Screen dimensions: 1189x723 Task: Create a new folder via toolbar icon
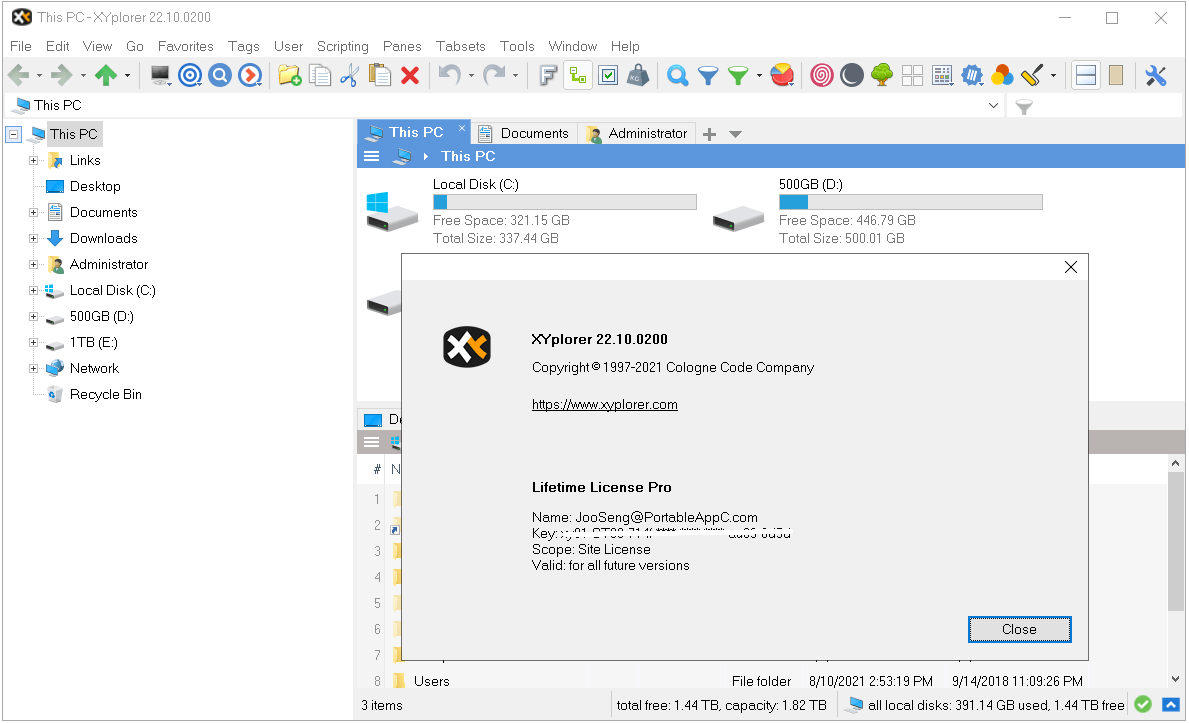click(x=290, y=75)
